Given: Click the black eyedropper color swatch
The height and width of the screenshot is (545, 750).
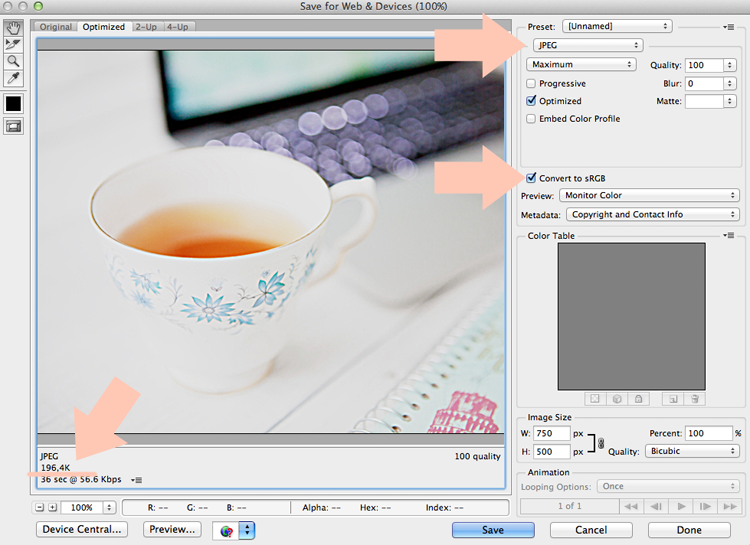Looking at the screenshot, I should point(13,103).
